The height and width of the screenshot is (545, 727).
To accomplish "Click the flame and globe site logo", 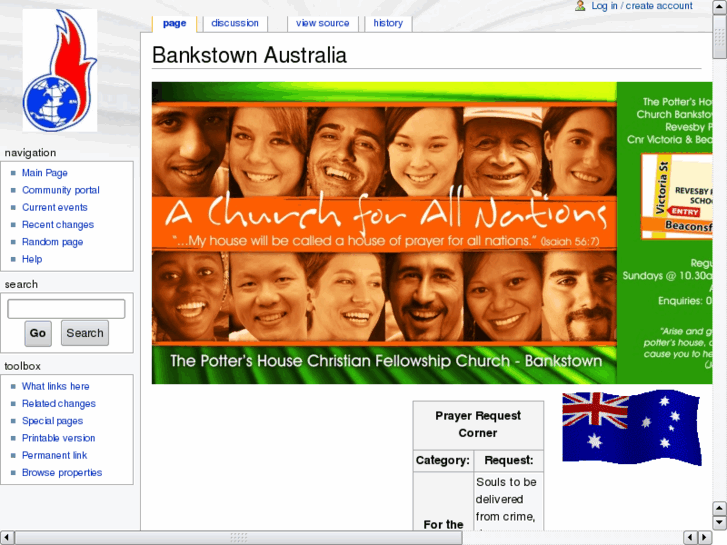I will coord(60,71).
